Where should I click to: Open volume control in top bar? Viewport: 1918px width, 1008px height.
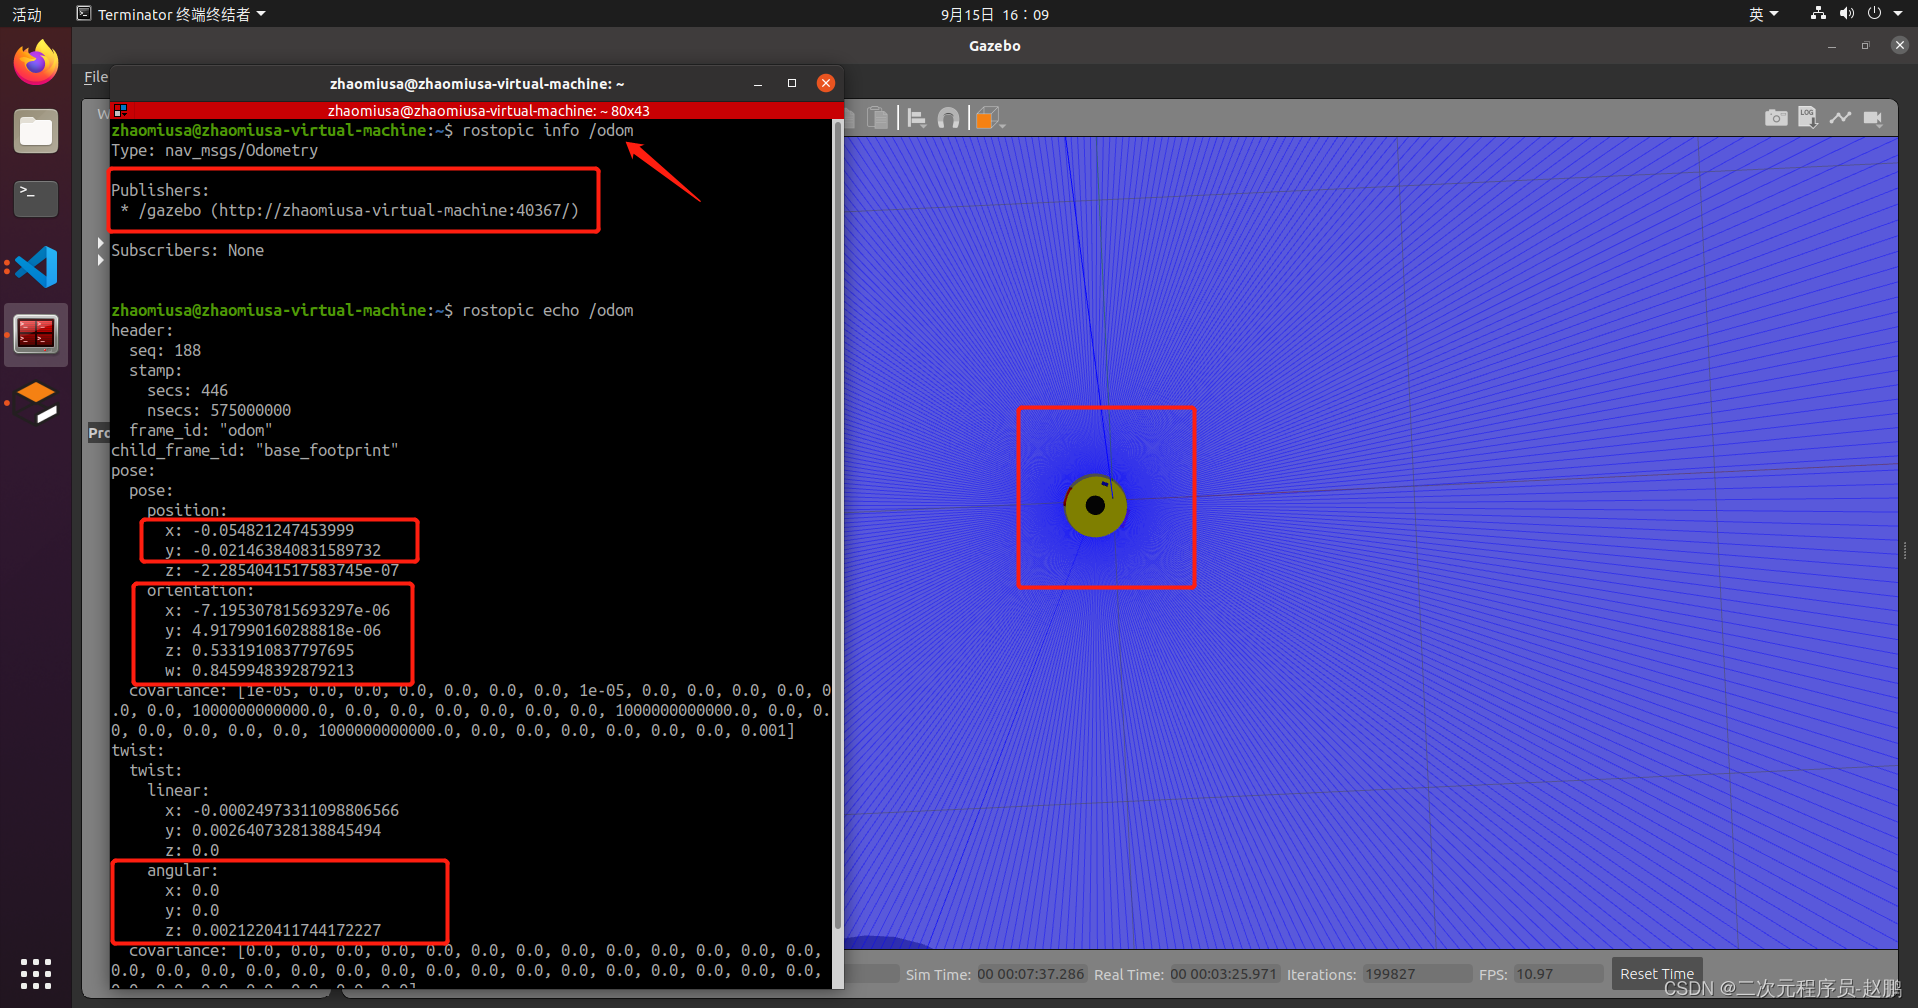coord(1846,13)
